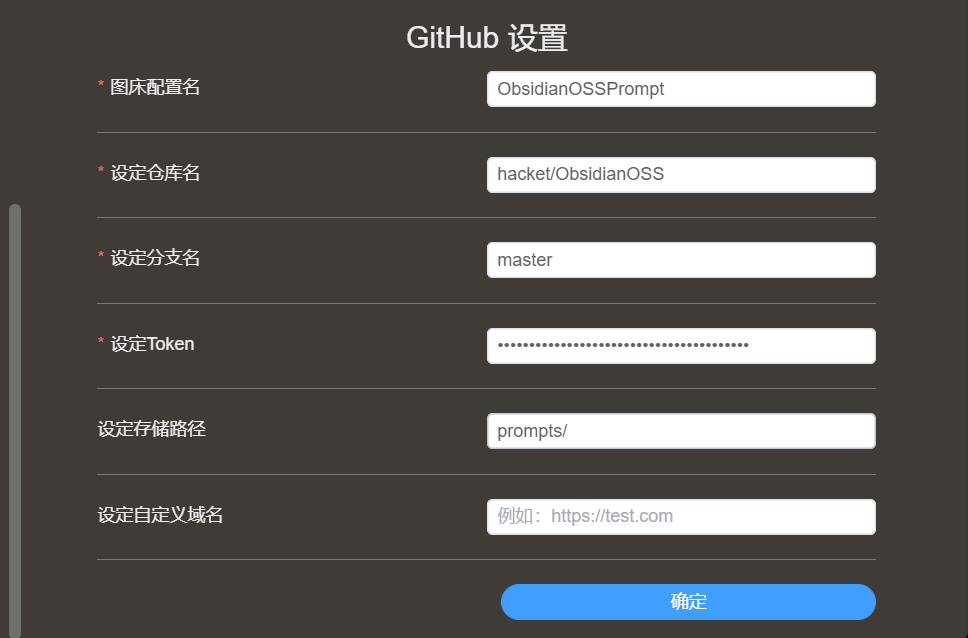This screenshot has width=968, height=638.
Task: Focus the 设定存储路径 field containing prompts/
Action: [681, 431]
